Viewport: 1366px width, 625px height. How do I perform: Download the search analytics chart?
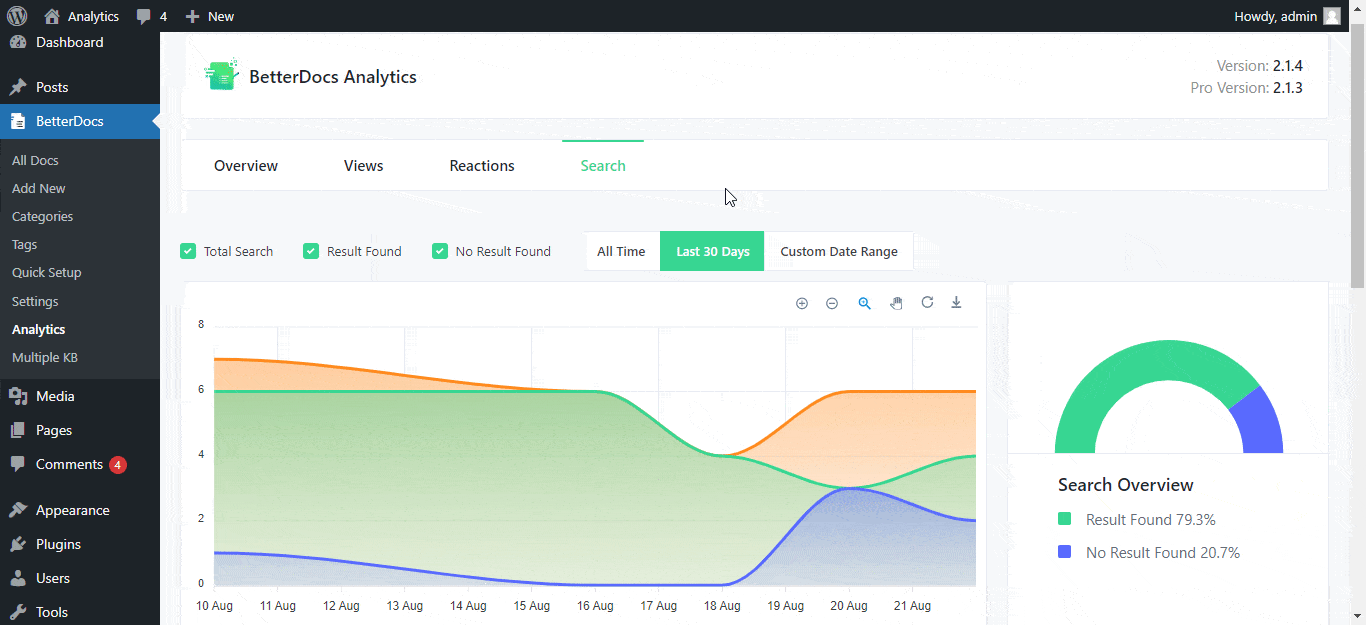point(956,302)
